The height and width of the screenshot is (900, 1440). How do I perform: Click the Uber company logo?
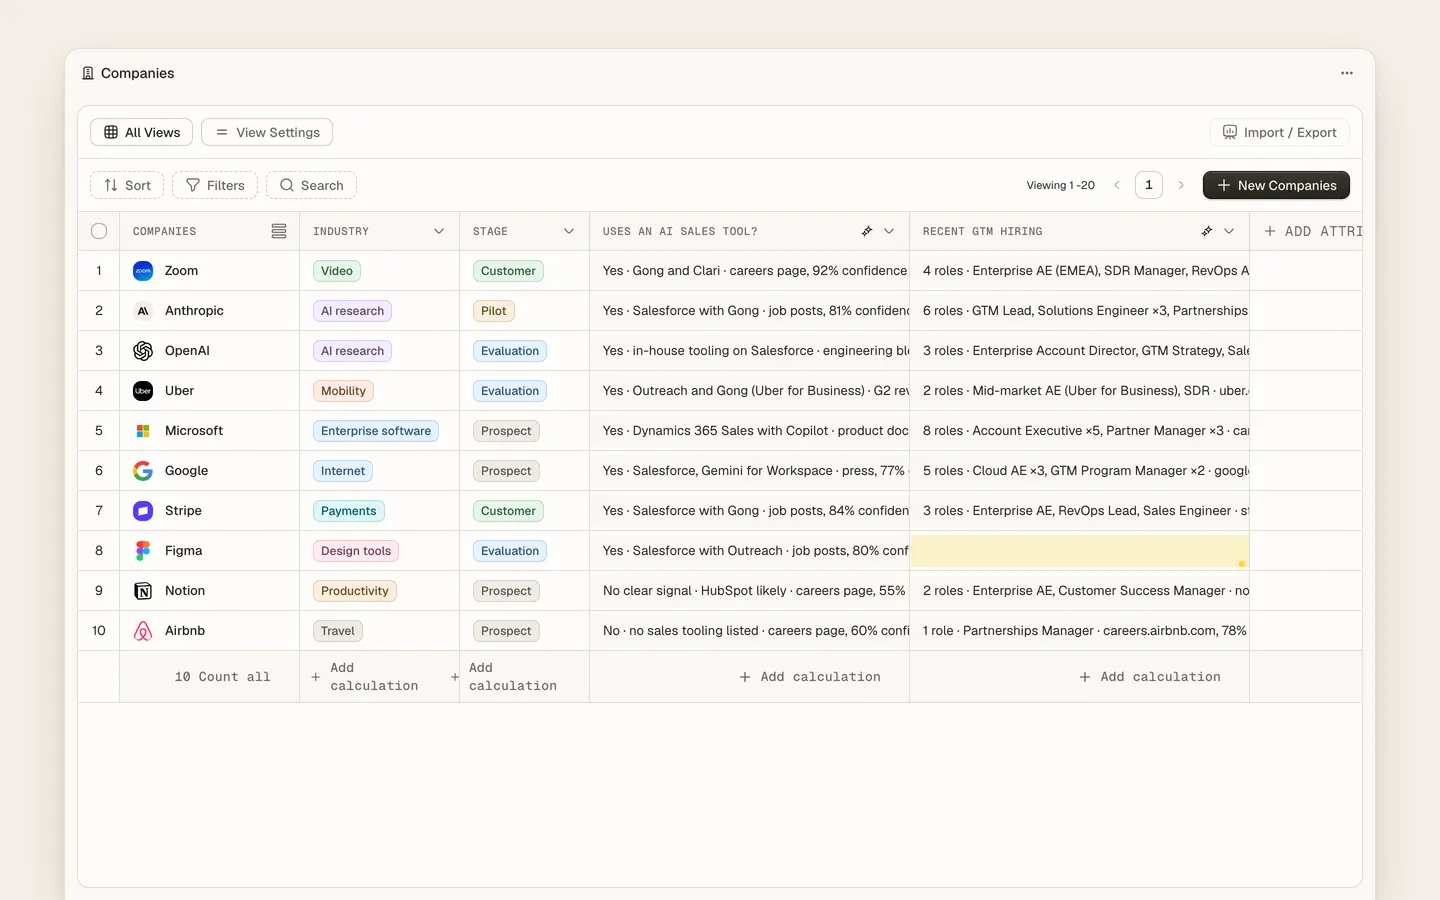(x=143, y=391)
